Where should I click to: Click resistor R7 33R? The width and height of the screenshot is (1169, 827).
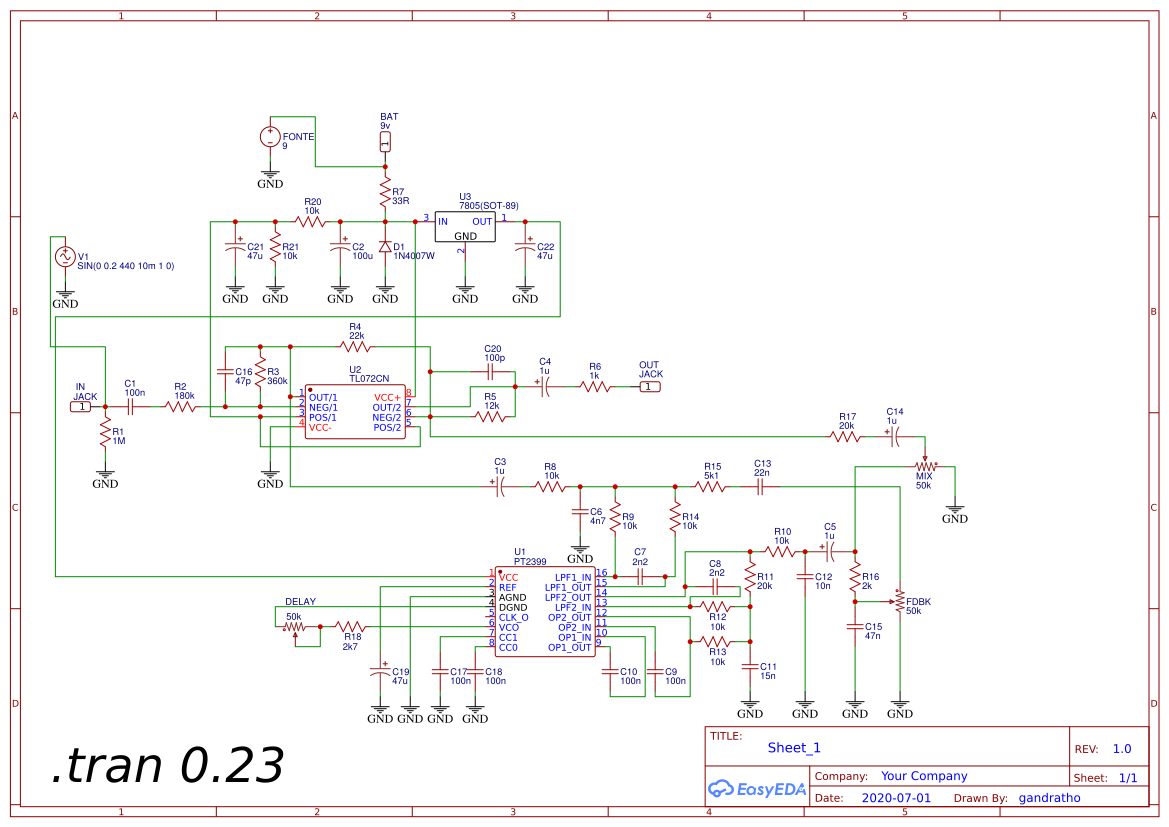[x=386, y=190]
